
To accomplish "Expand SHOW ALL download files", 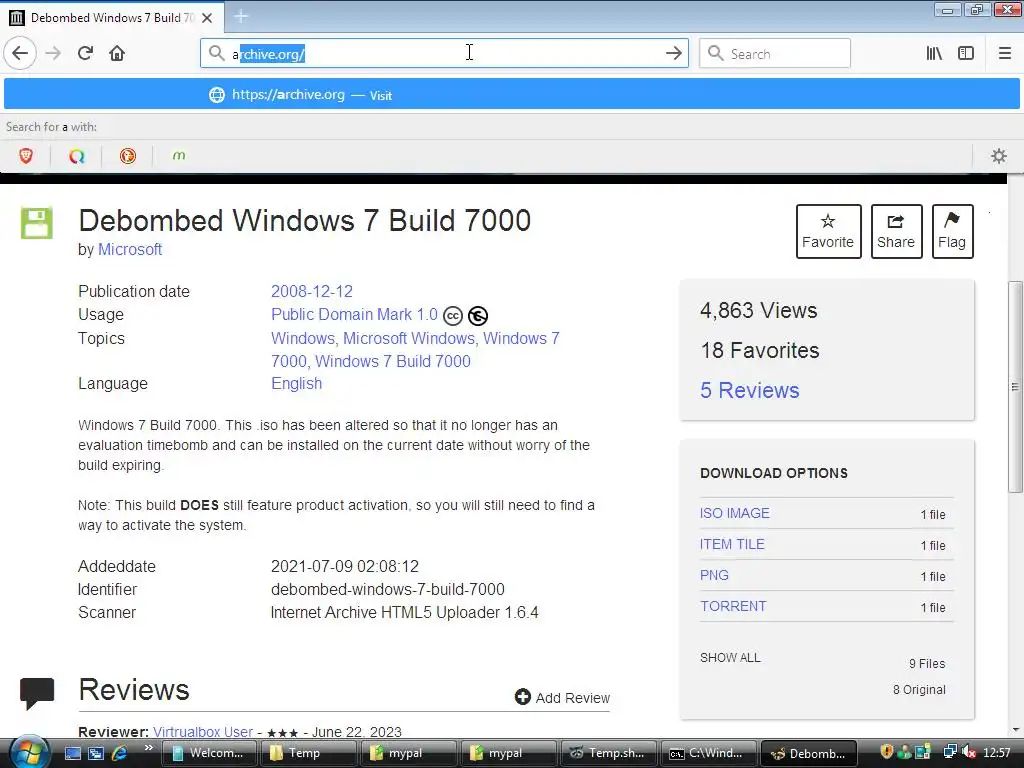I will (x=730, y=658).
